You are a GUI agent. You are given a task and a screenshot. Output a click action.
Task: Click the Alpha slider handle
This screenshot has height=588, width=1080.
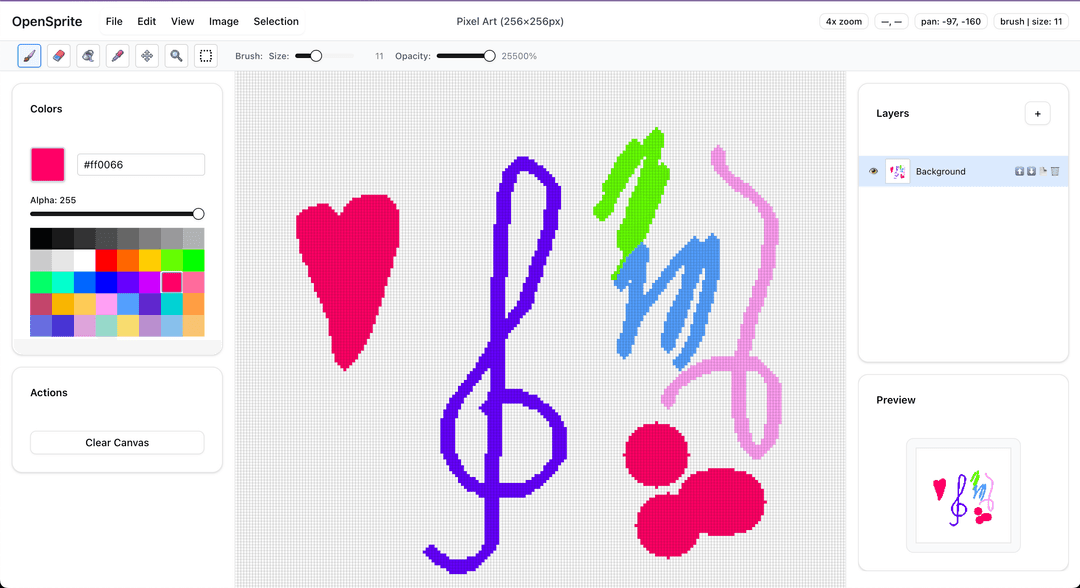click(198, 214)
